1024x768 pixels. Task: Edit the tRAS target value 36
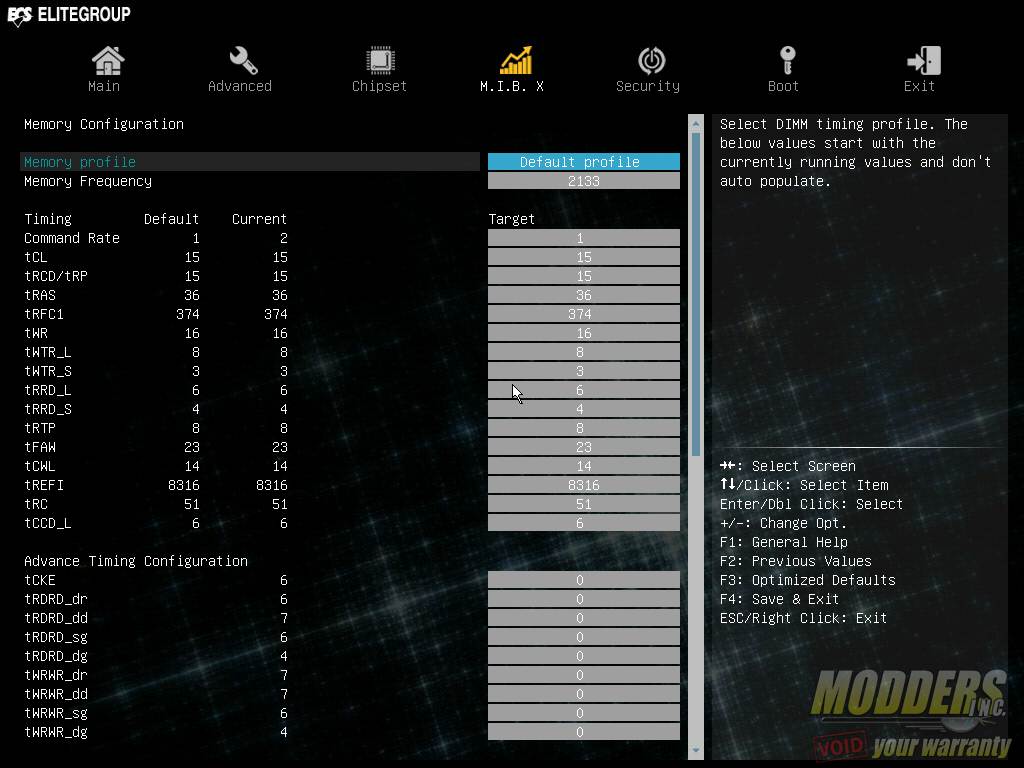point(584,295)
